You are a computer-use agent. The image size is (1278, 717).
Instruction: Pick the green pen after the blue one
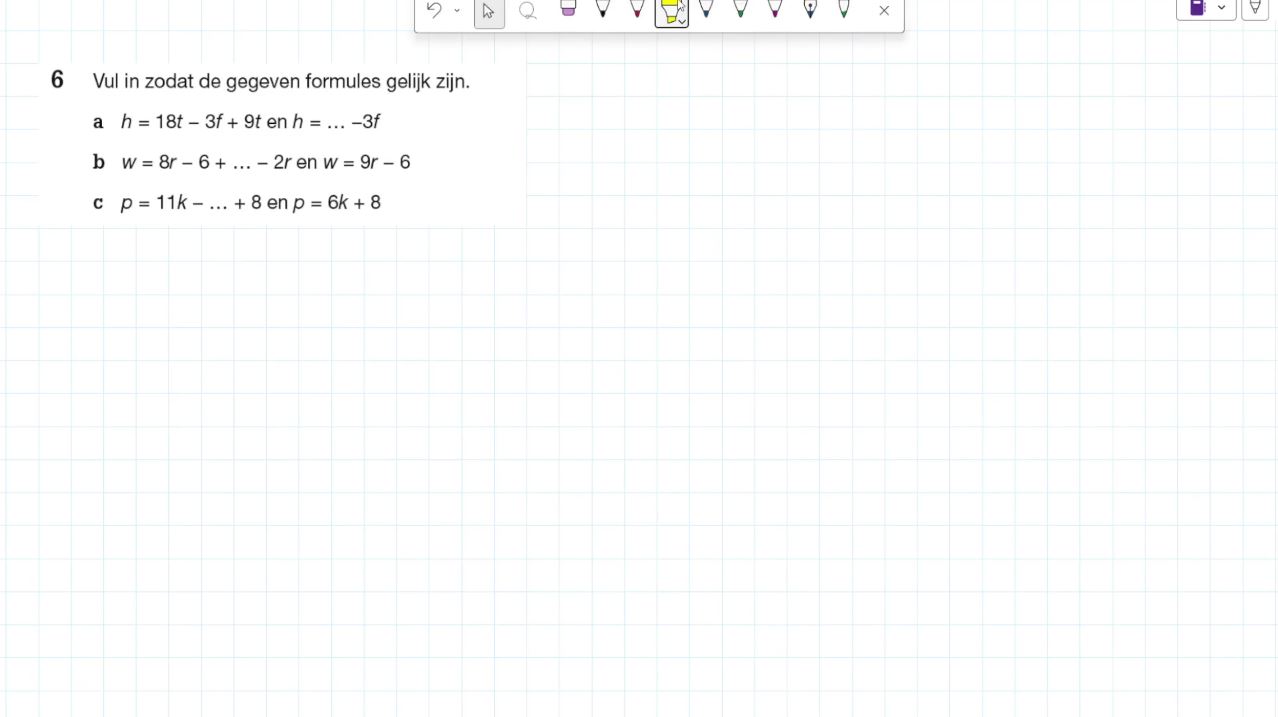(x=740, y=9)
